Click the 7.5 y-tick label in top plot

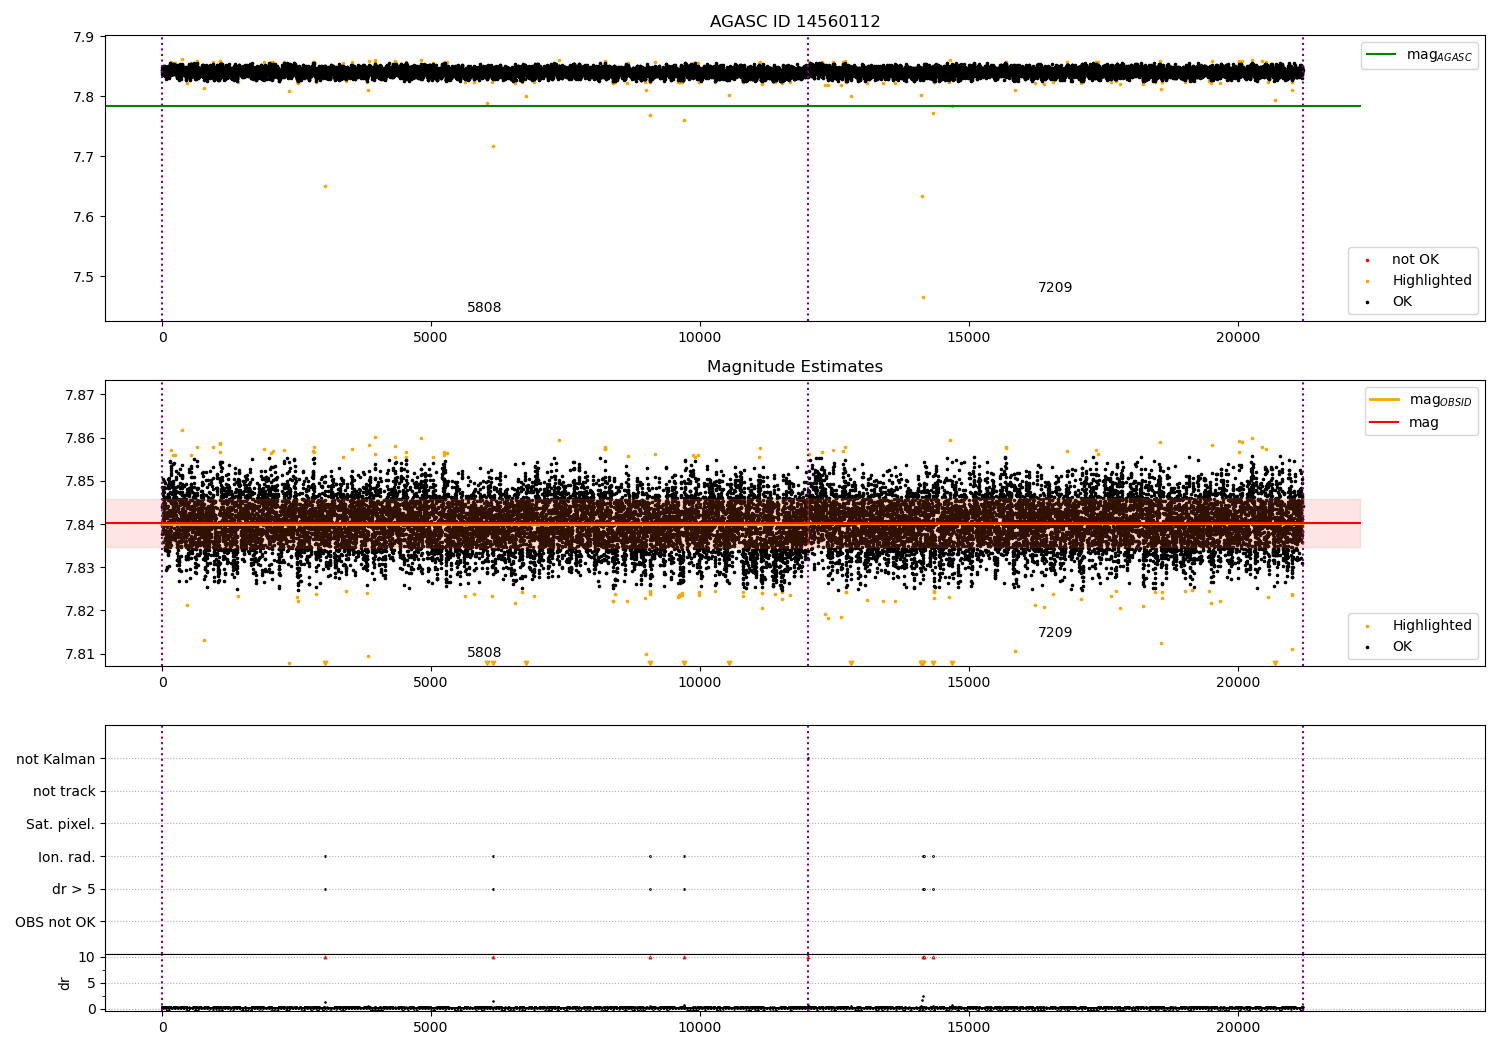tap(84, 278)
